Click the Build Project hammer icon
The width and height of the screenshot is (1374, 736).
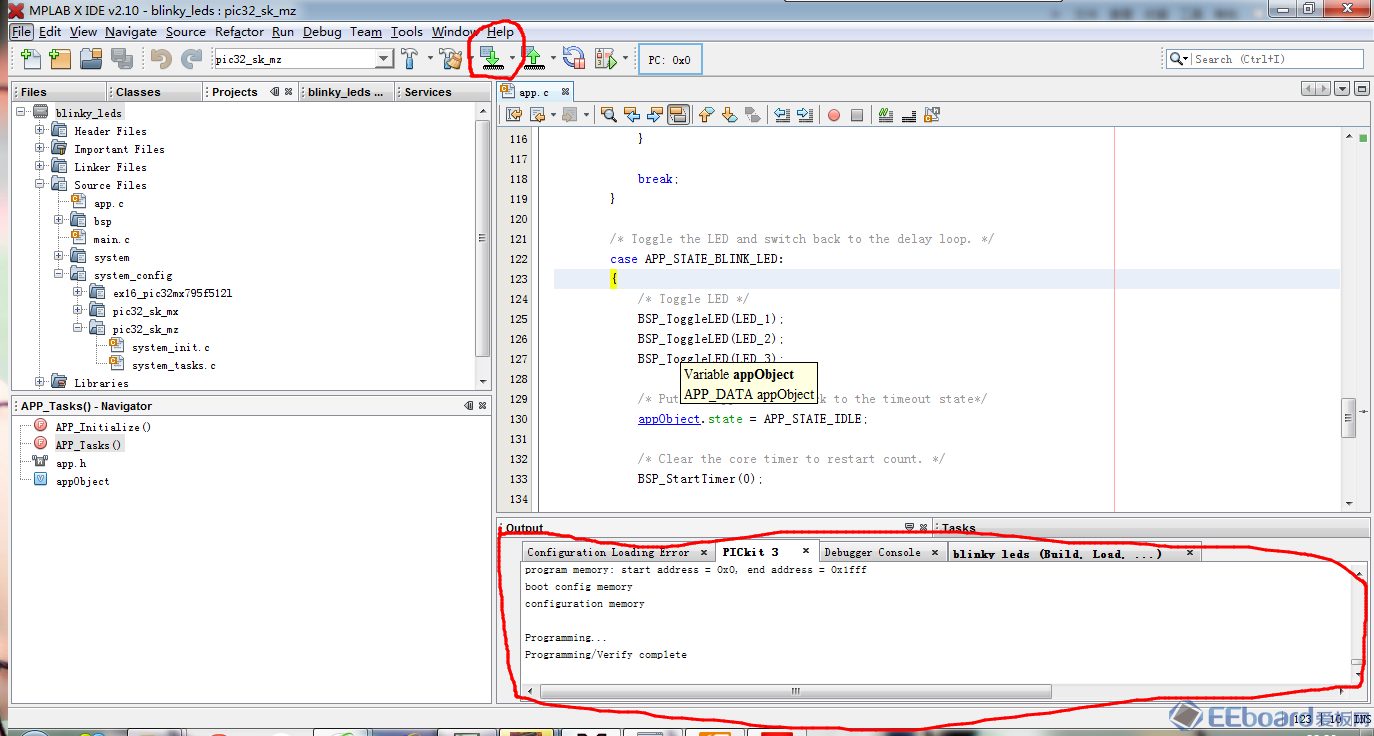tap(410, 59)
